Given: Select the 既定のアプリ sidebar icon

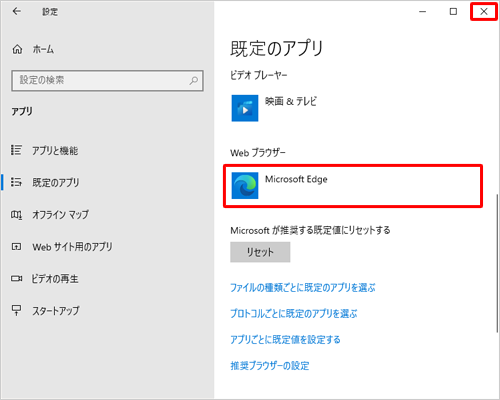Looking at the screenshot, I should coord(16,182).
